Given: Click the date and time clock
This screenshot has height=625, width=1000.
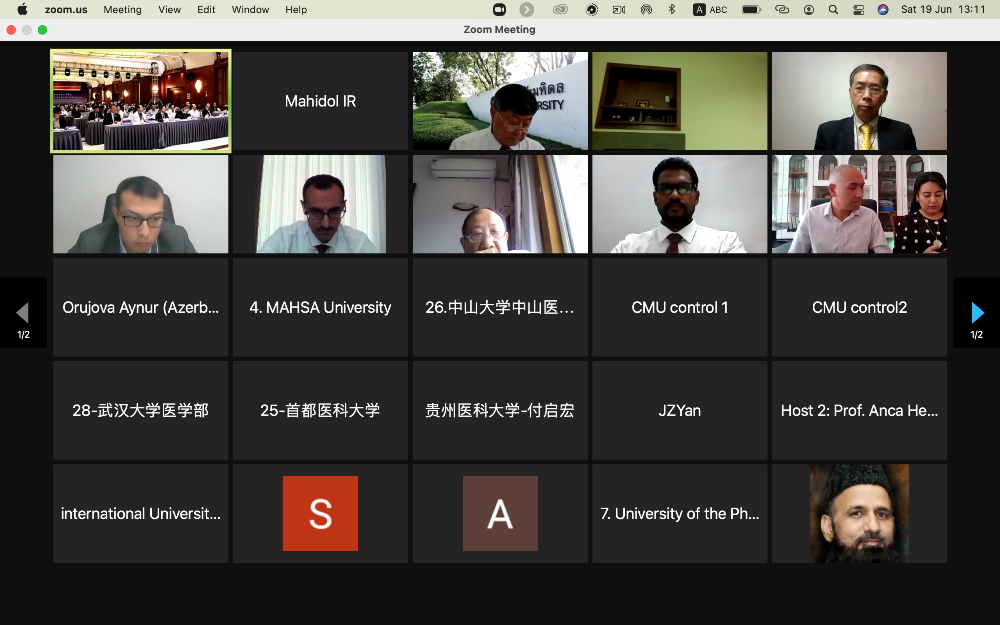Looking at the screenshot, I should point(943,9).
